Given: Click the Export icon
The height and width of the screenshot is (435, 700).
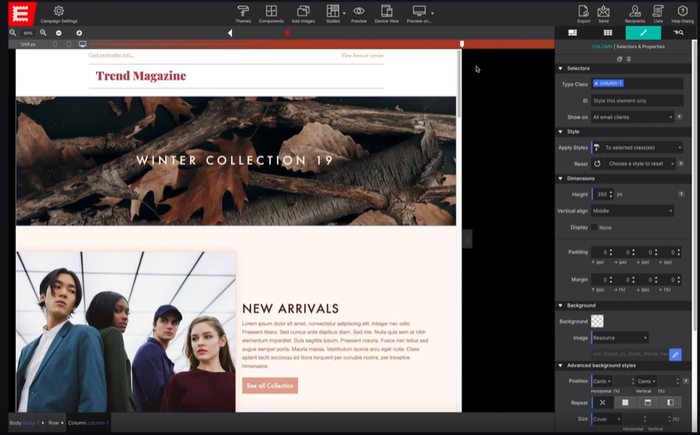Looking at the screenshot, I should [x=583, y=12].
